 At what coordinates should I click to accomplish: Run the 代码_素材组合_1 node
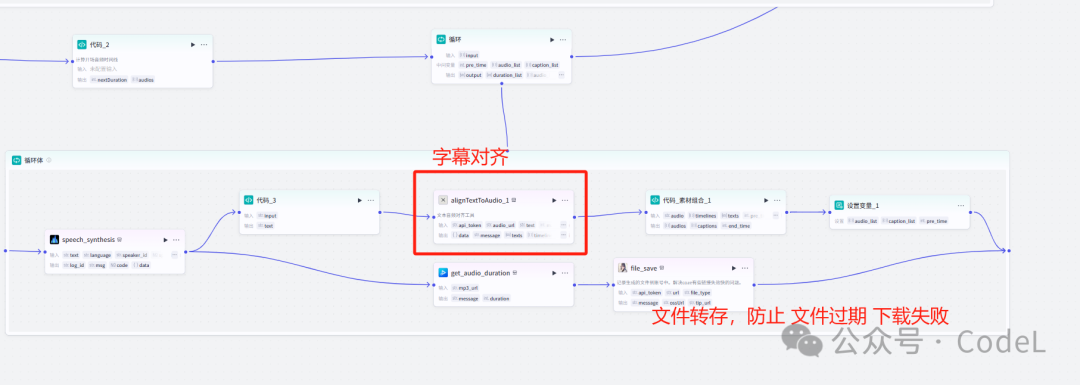[766, 200]
